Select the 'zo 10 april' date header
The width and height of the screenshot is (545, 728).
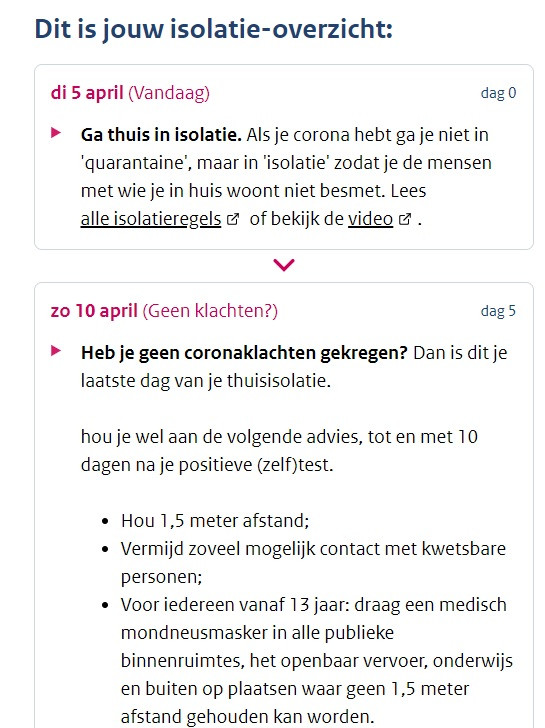point(94,311)
